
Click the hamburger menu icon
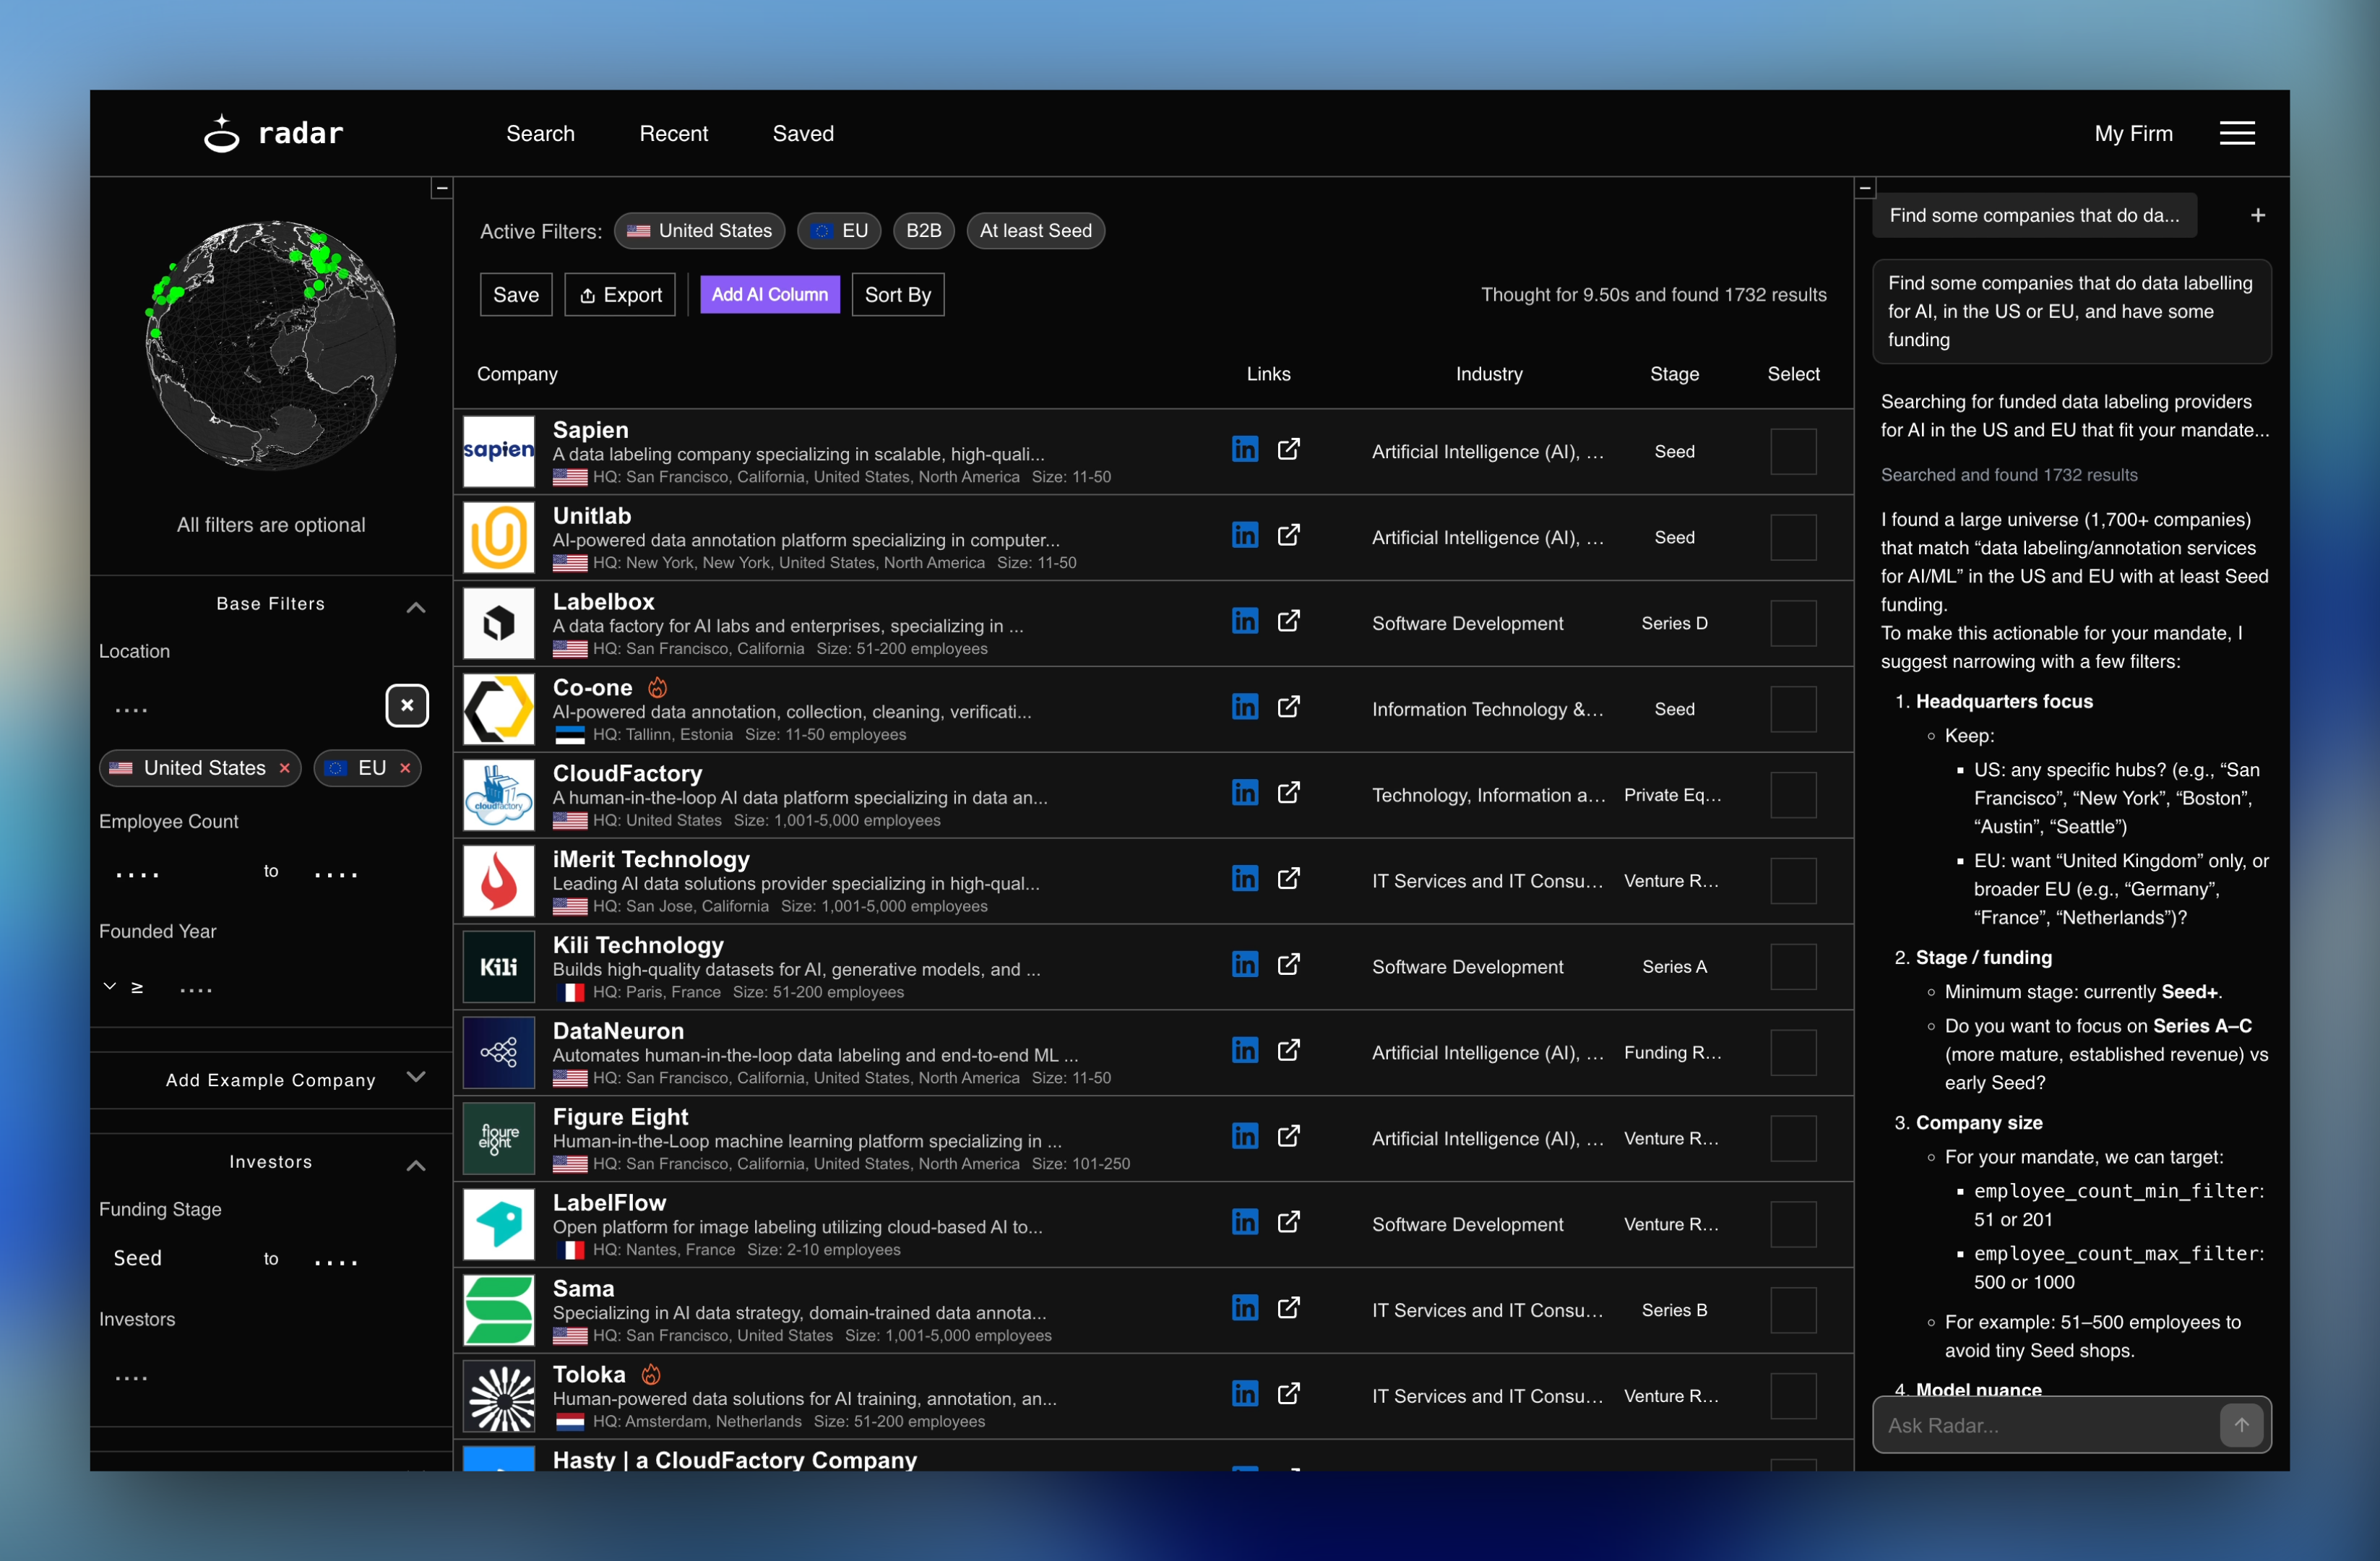[x=2236, y=133]
